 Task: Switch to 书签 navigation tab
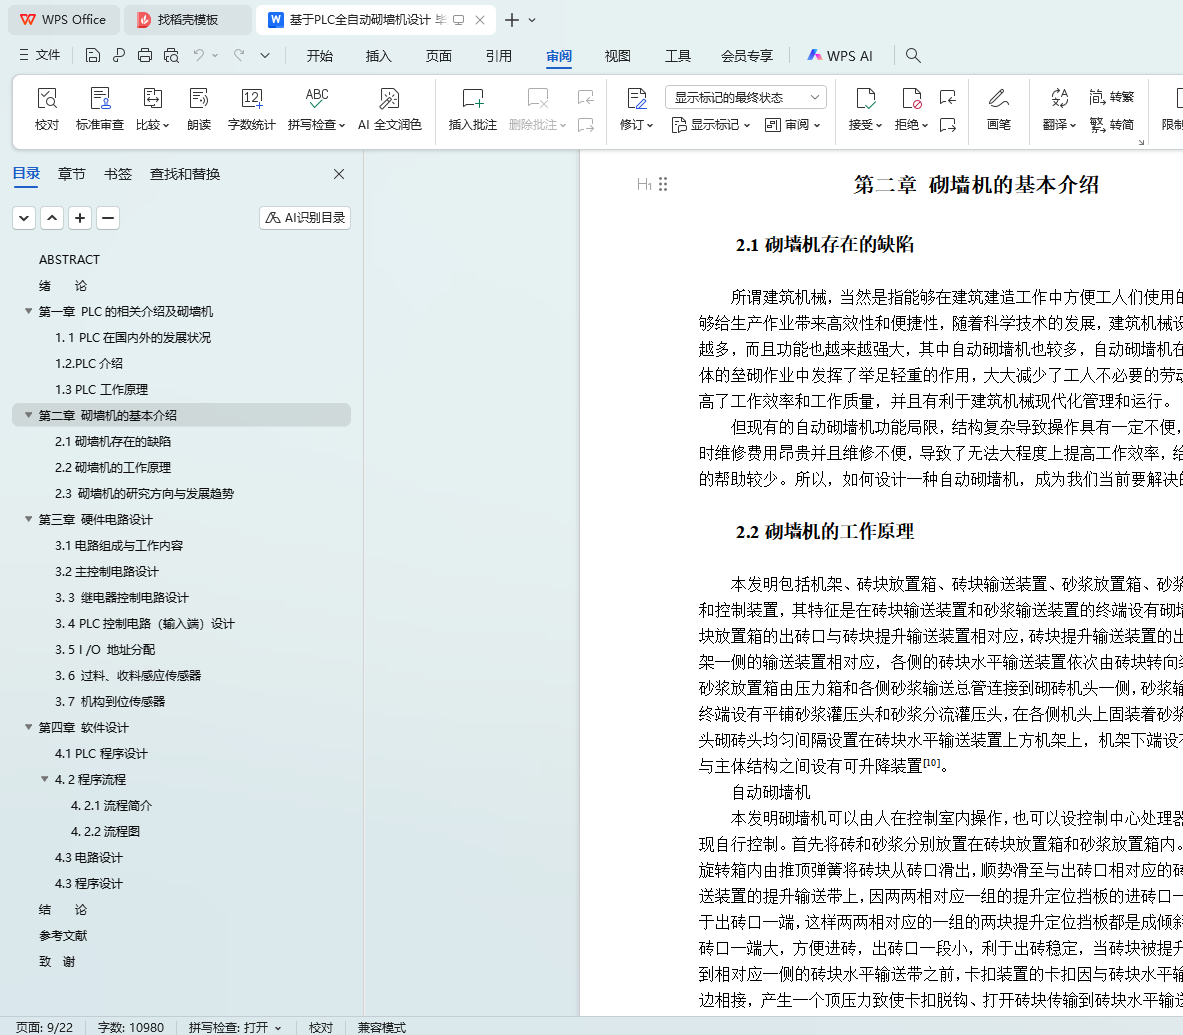click(x=118, y=174)
